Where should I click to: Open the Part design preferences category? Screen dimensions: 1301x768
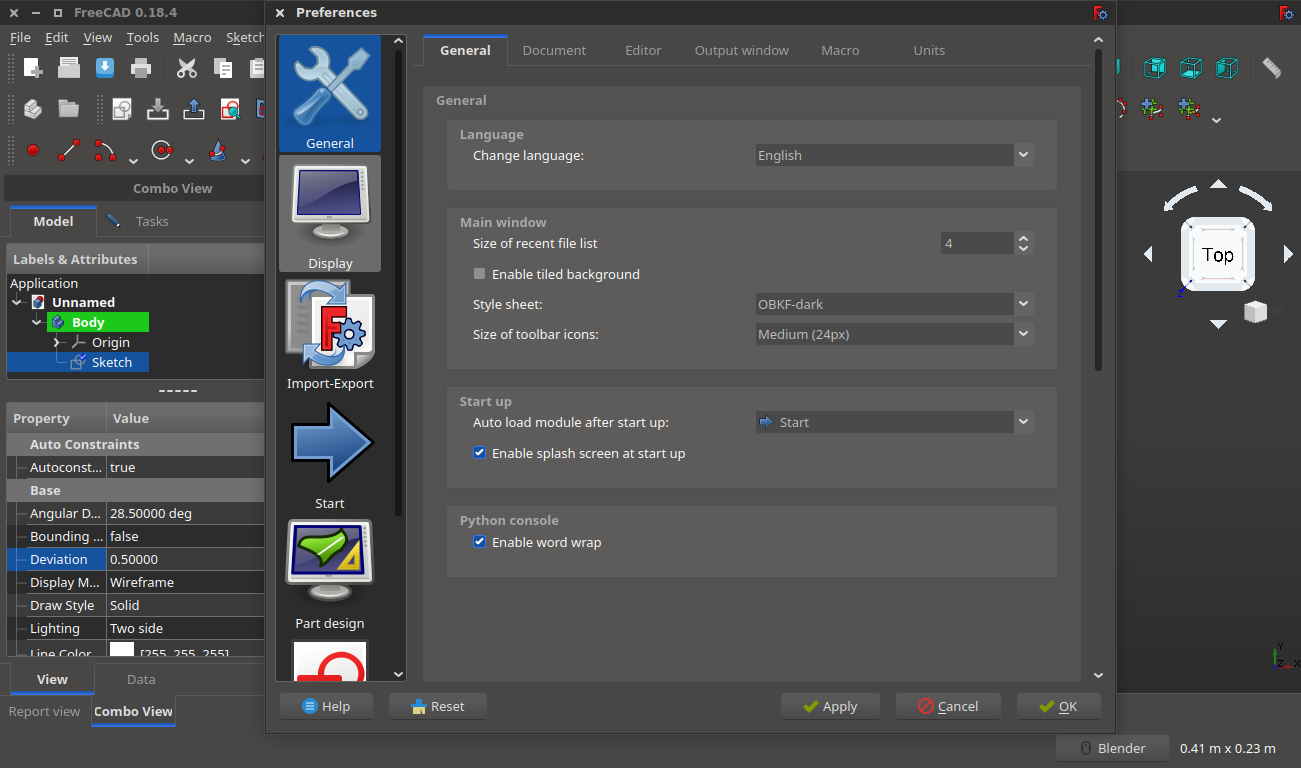(x=330, y=574)
